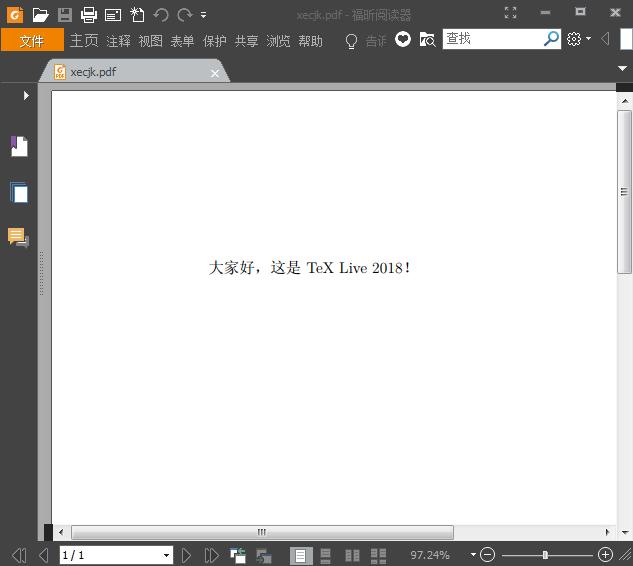This screenshot has width=633, height=566.
Task: Switch to the 表单 tab
Action: (x=182, y=41)
